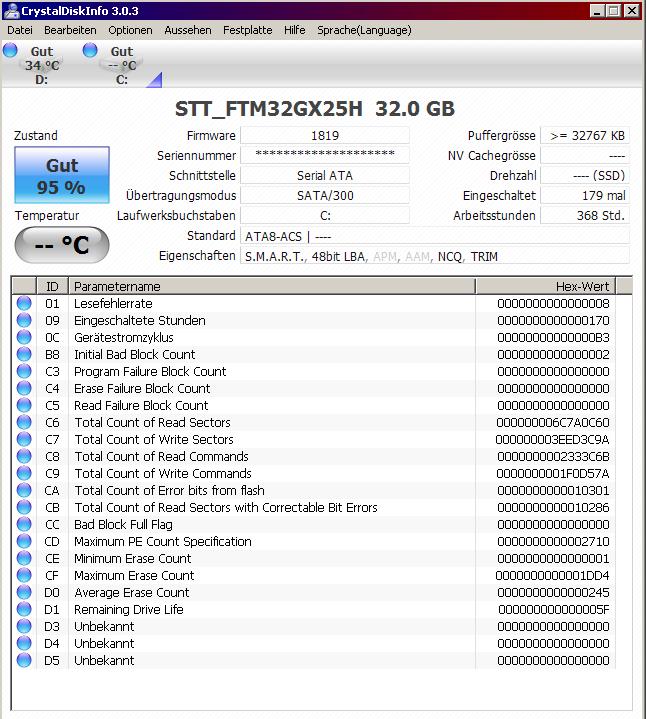This screenshot has height=719, width=646.
Task: Click status orb of Total Count of Read Sectors
Action: click(x=24, y=422)
